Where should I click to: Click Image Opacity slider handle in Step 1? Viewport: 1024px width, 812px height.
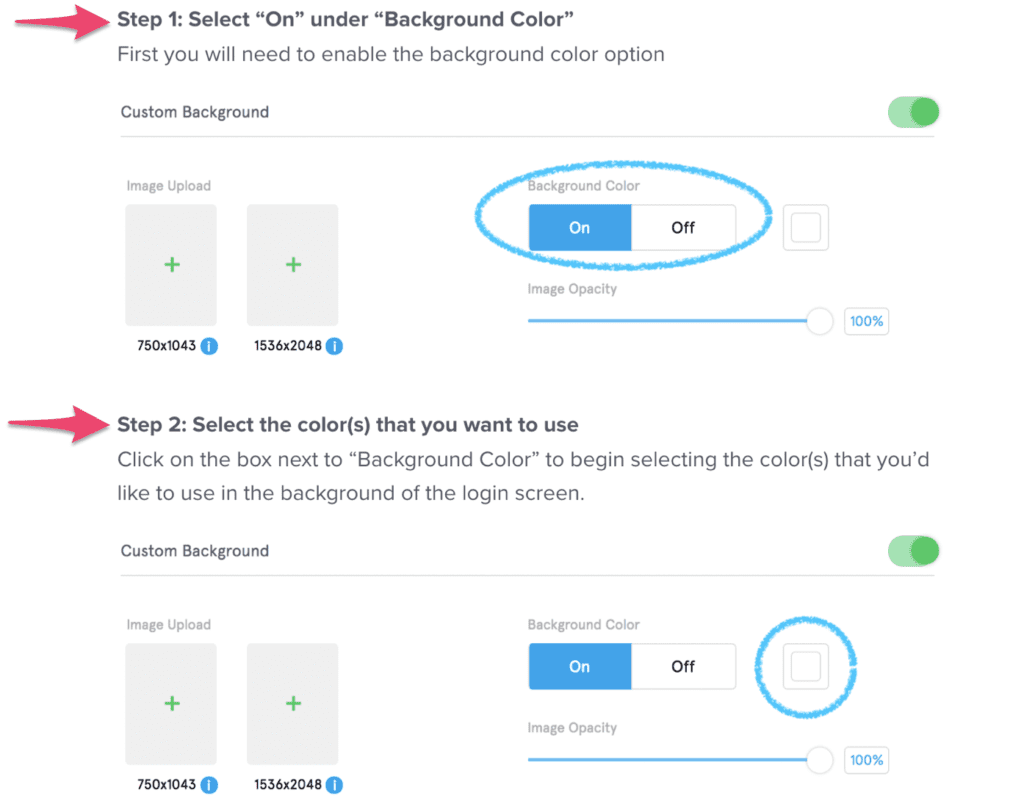point(820,321)
